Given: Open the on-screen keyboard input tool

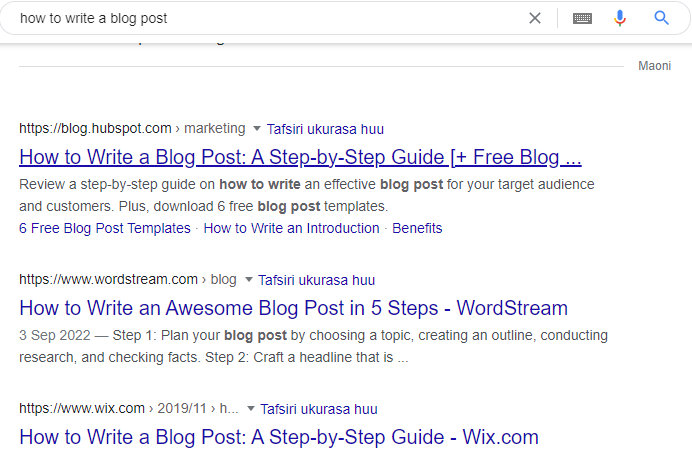Looking at the screenshot, I should click(582, 19).
